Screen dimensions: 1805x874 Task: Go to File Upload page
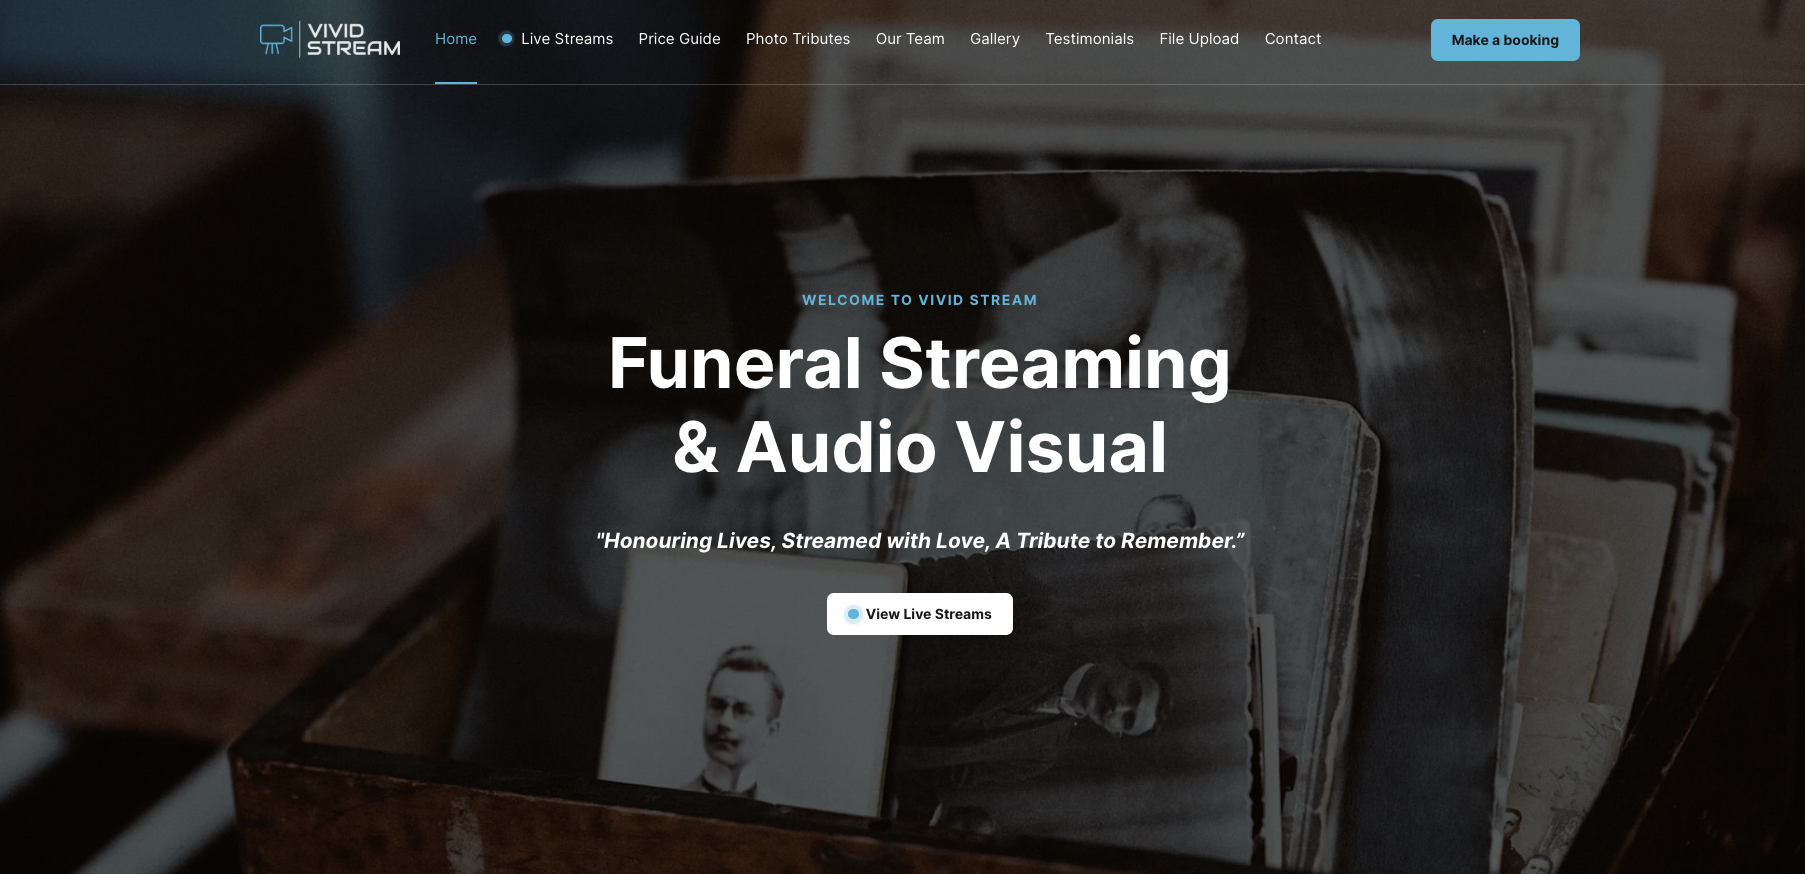[1199, 39]
